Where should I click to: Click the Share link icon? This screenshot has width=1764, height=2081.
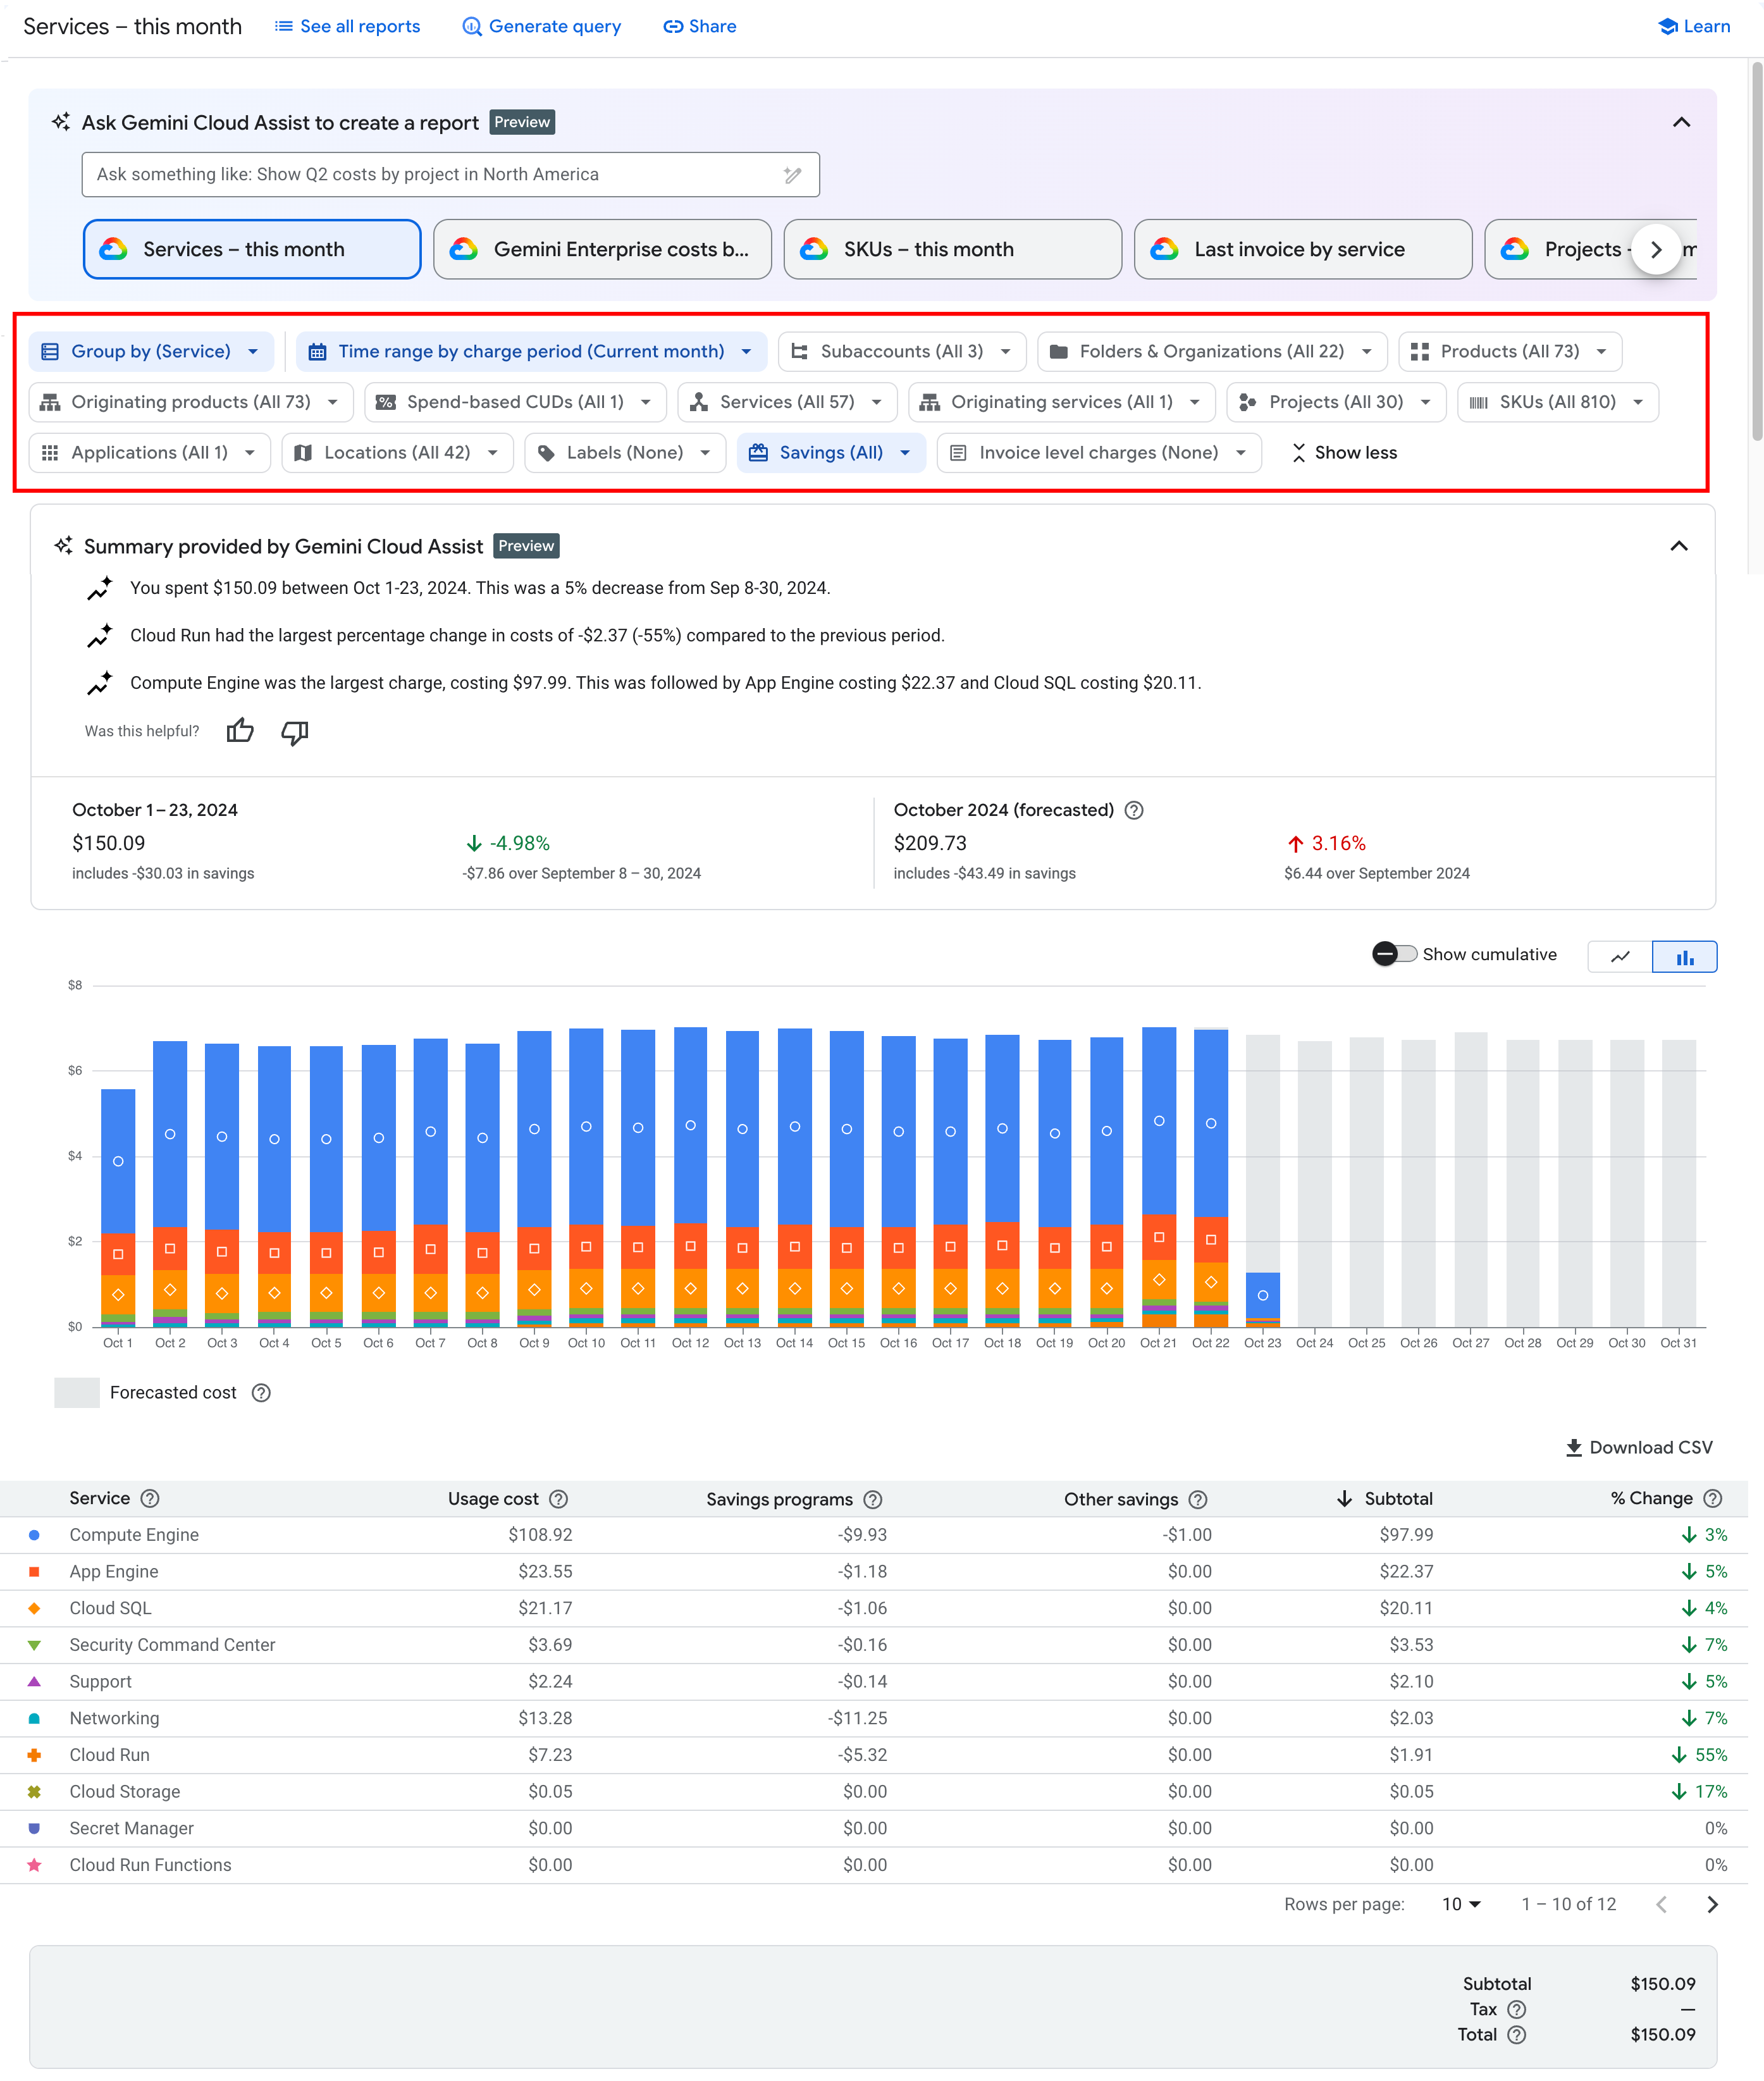click(673, 27)
